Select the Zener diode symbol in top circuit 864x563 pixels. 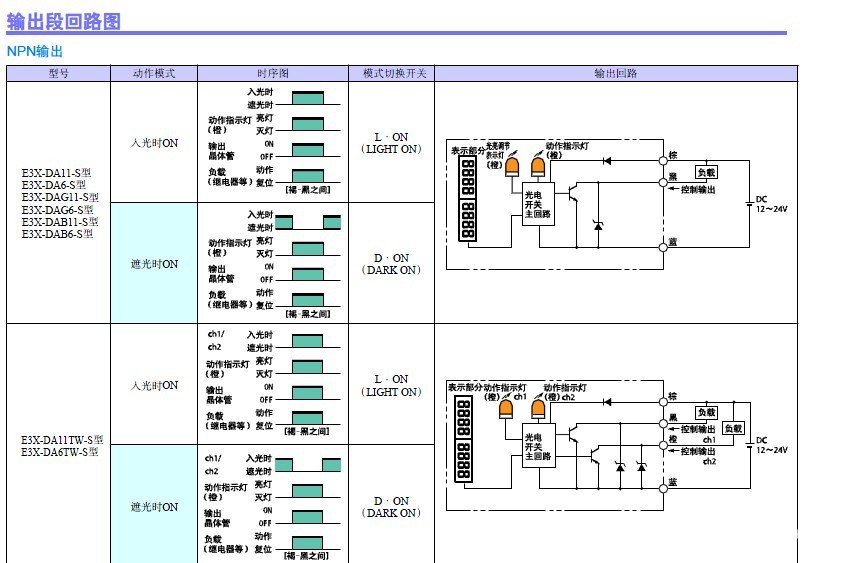[598, 226]
